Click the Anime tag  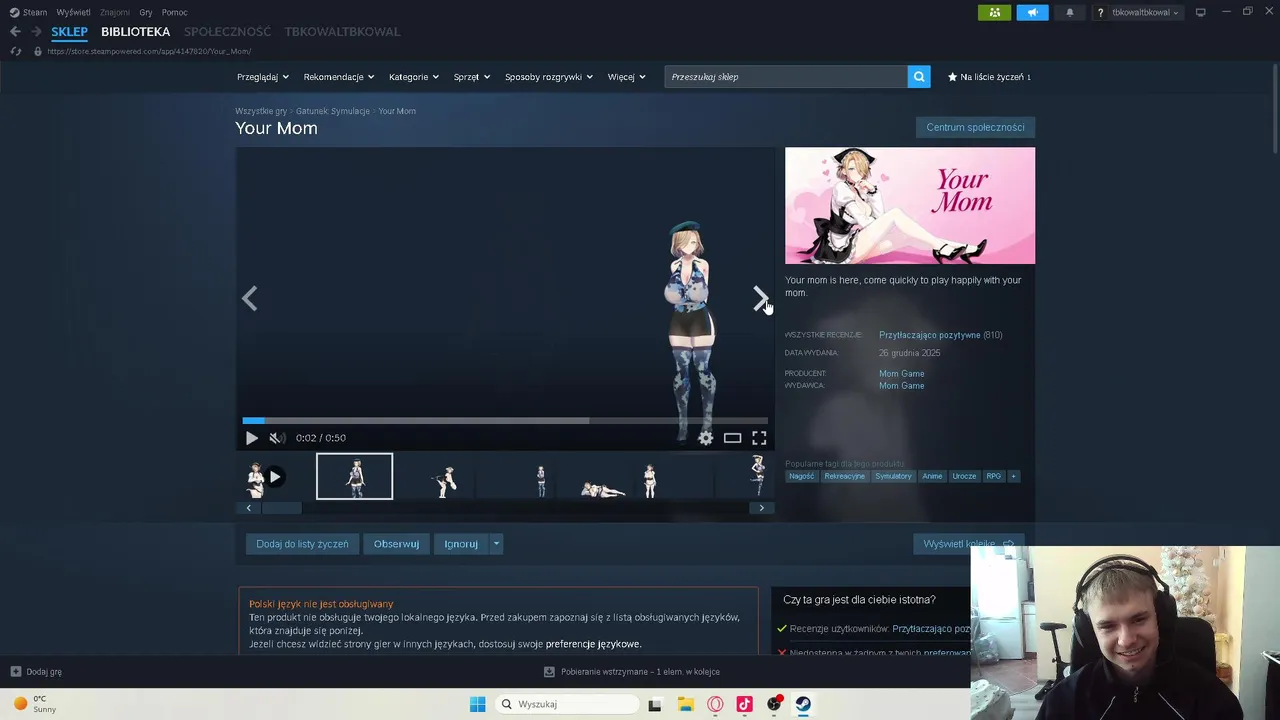[x=932, y=476]
